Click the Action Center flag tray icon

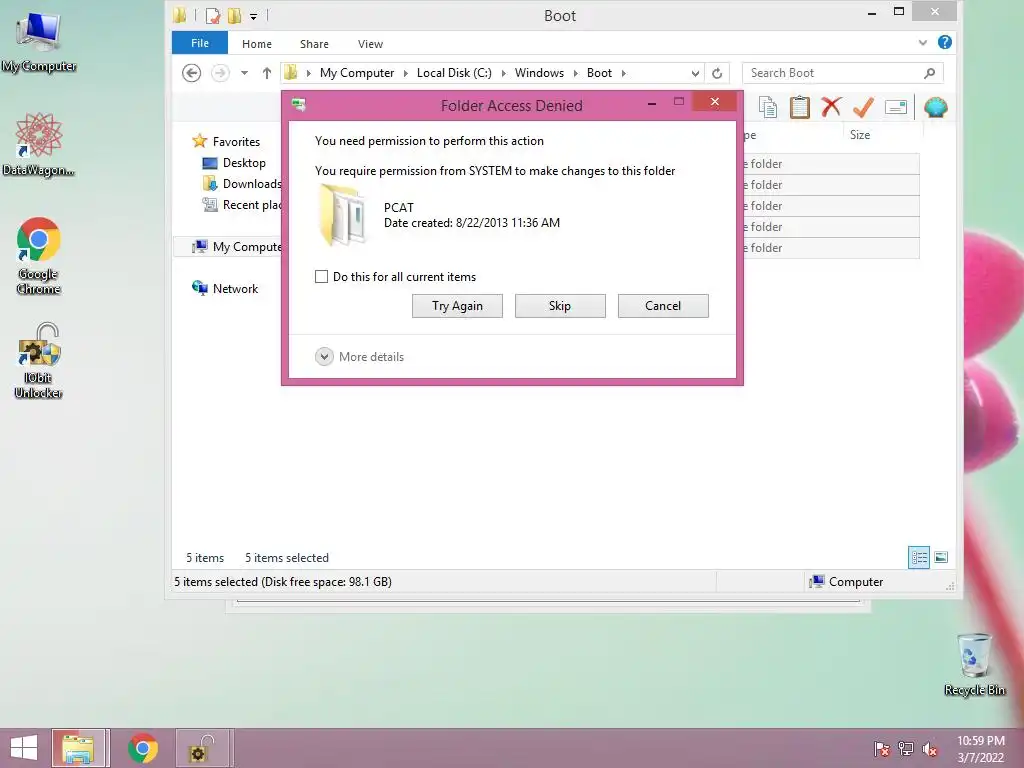[x=881, y=748]
